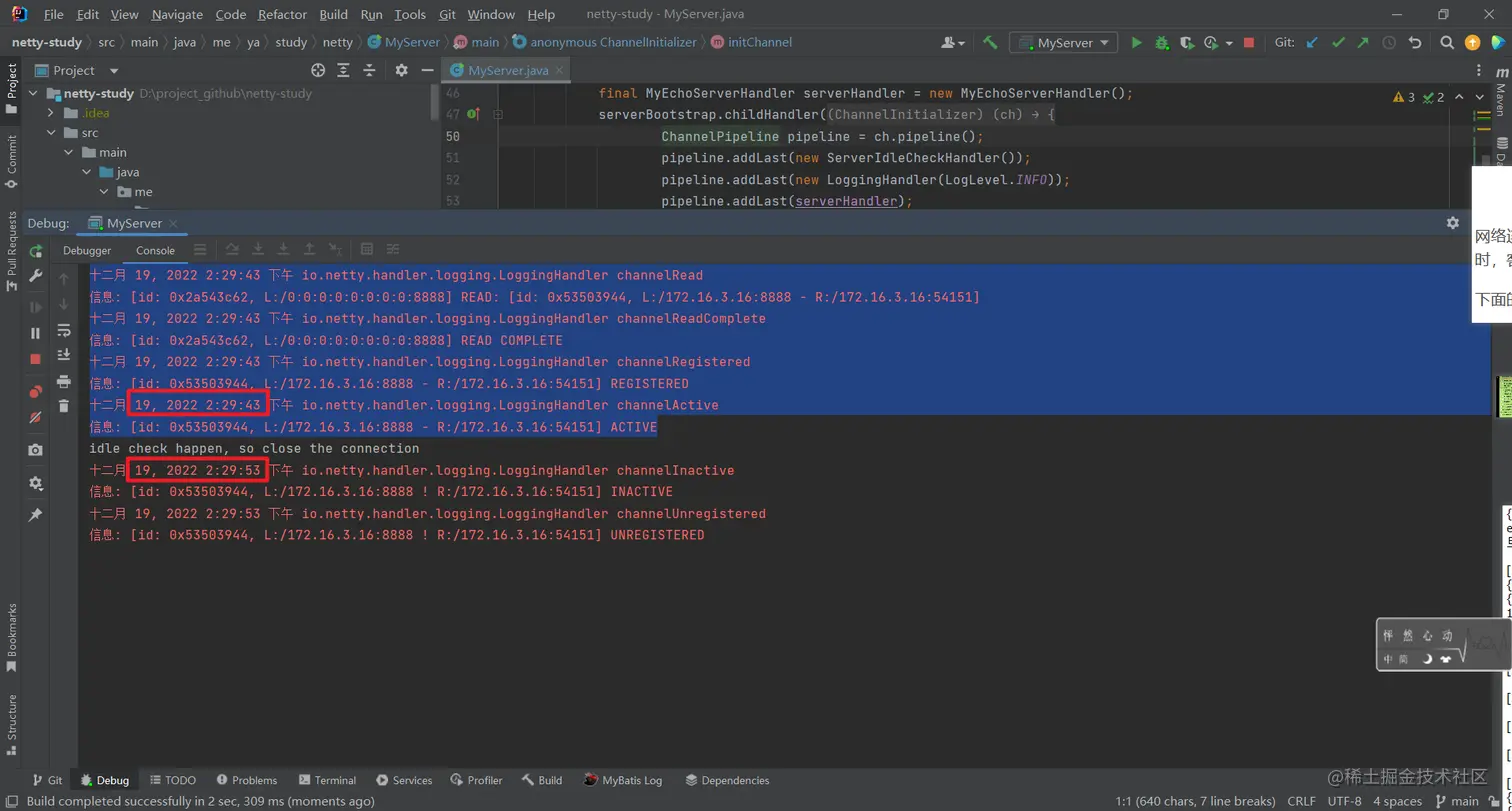Commit changes with the Git checkmark icon

point(1338,43)
